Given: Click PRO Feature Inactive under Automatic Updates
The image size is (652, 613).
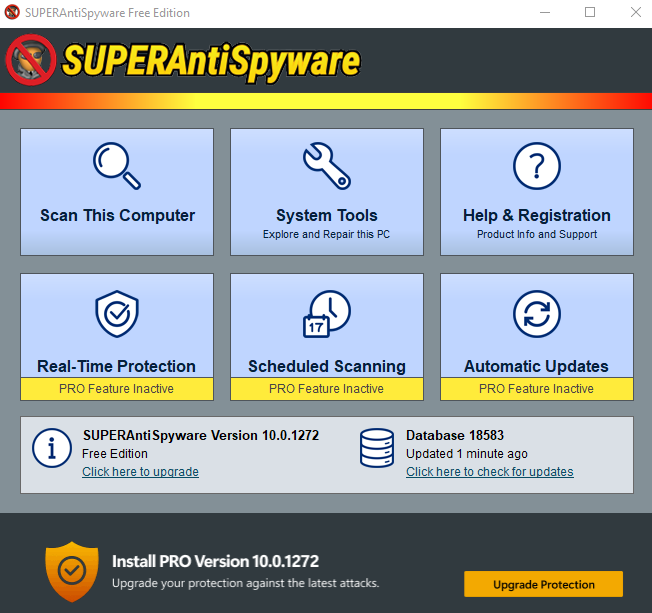Looking at the screenshot, I should pos(537,389).
